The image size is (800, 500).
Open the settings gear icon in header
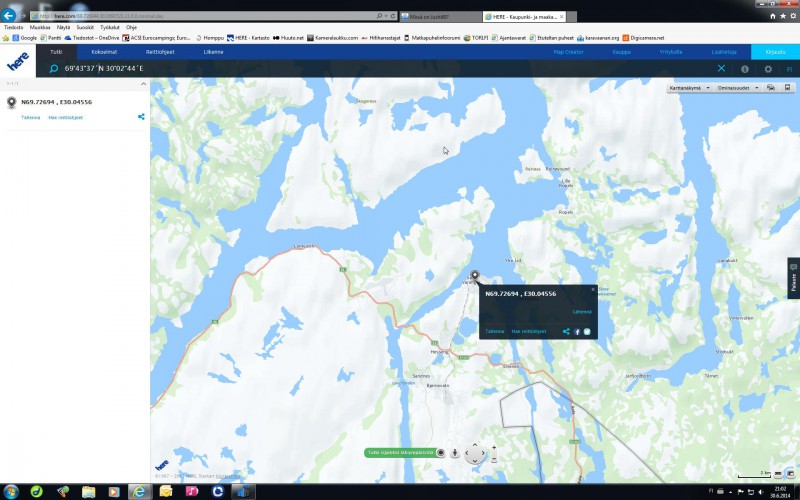768,69
